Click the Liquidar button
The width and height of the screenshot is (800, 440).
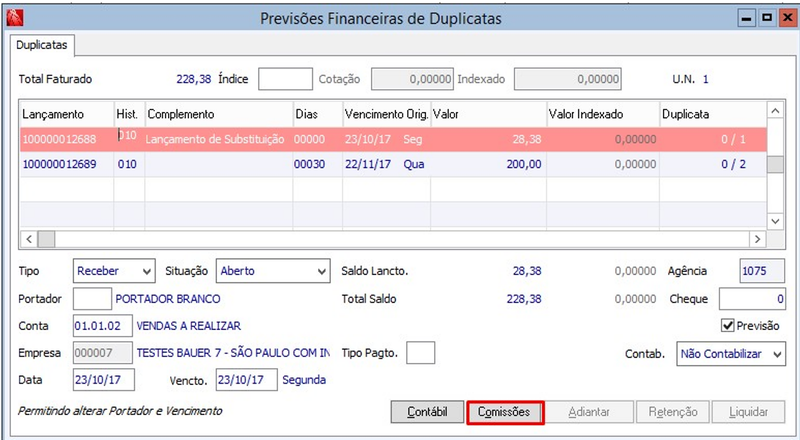pyautogui.click(x=748, y=412)
